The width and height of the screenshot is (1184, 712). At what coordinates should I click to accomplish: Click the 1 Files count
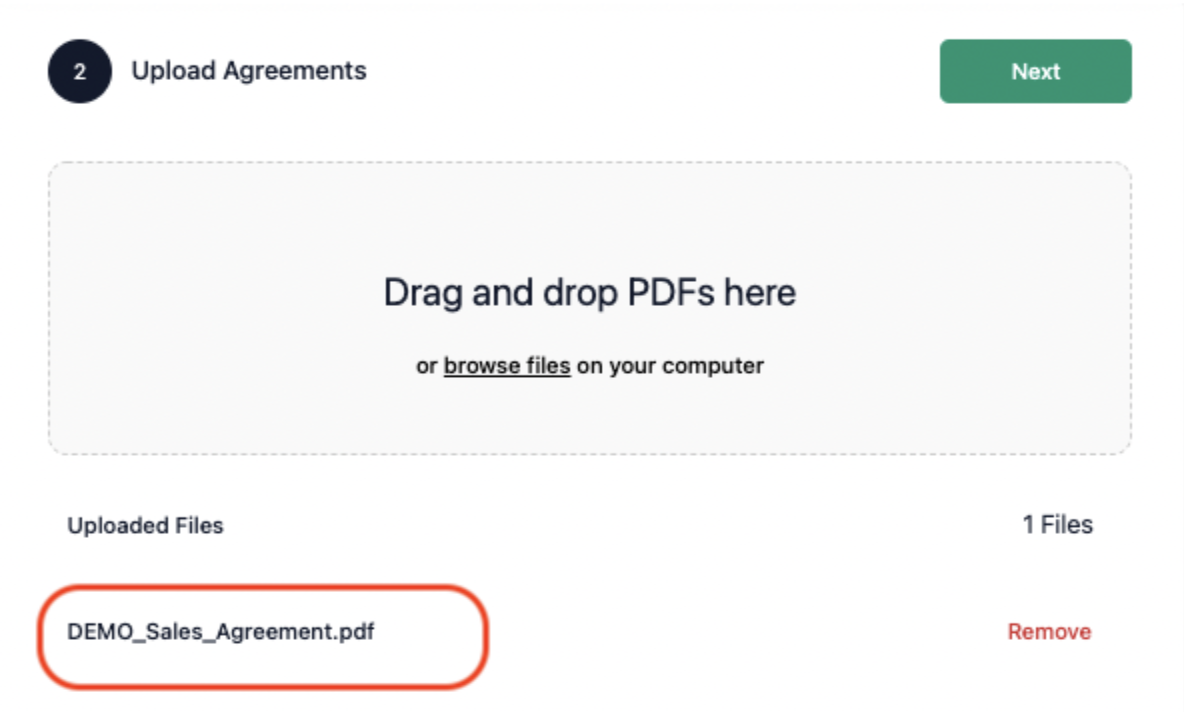[1057, 524]
